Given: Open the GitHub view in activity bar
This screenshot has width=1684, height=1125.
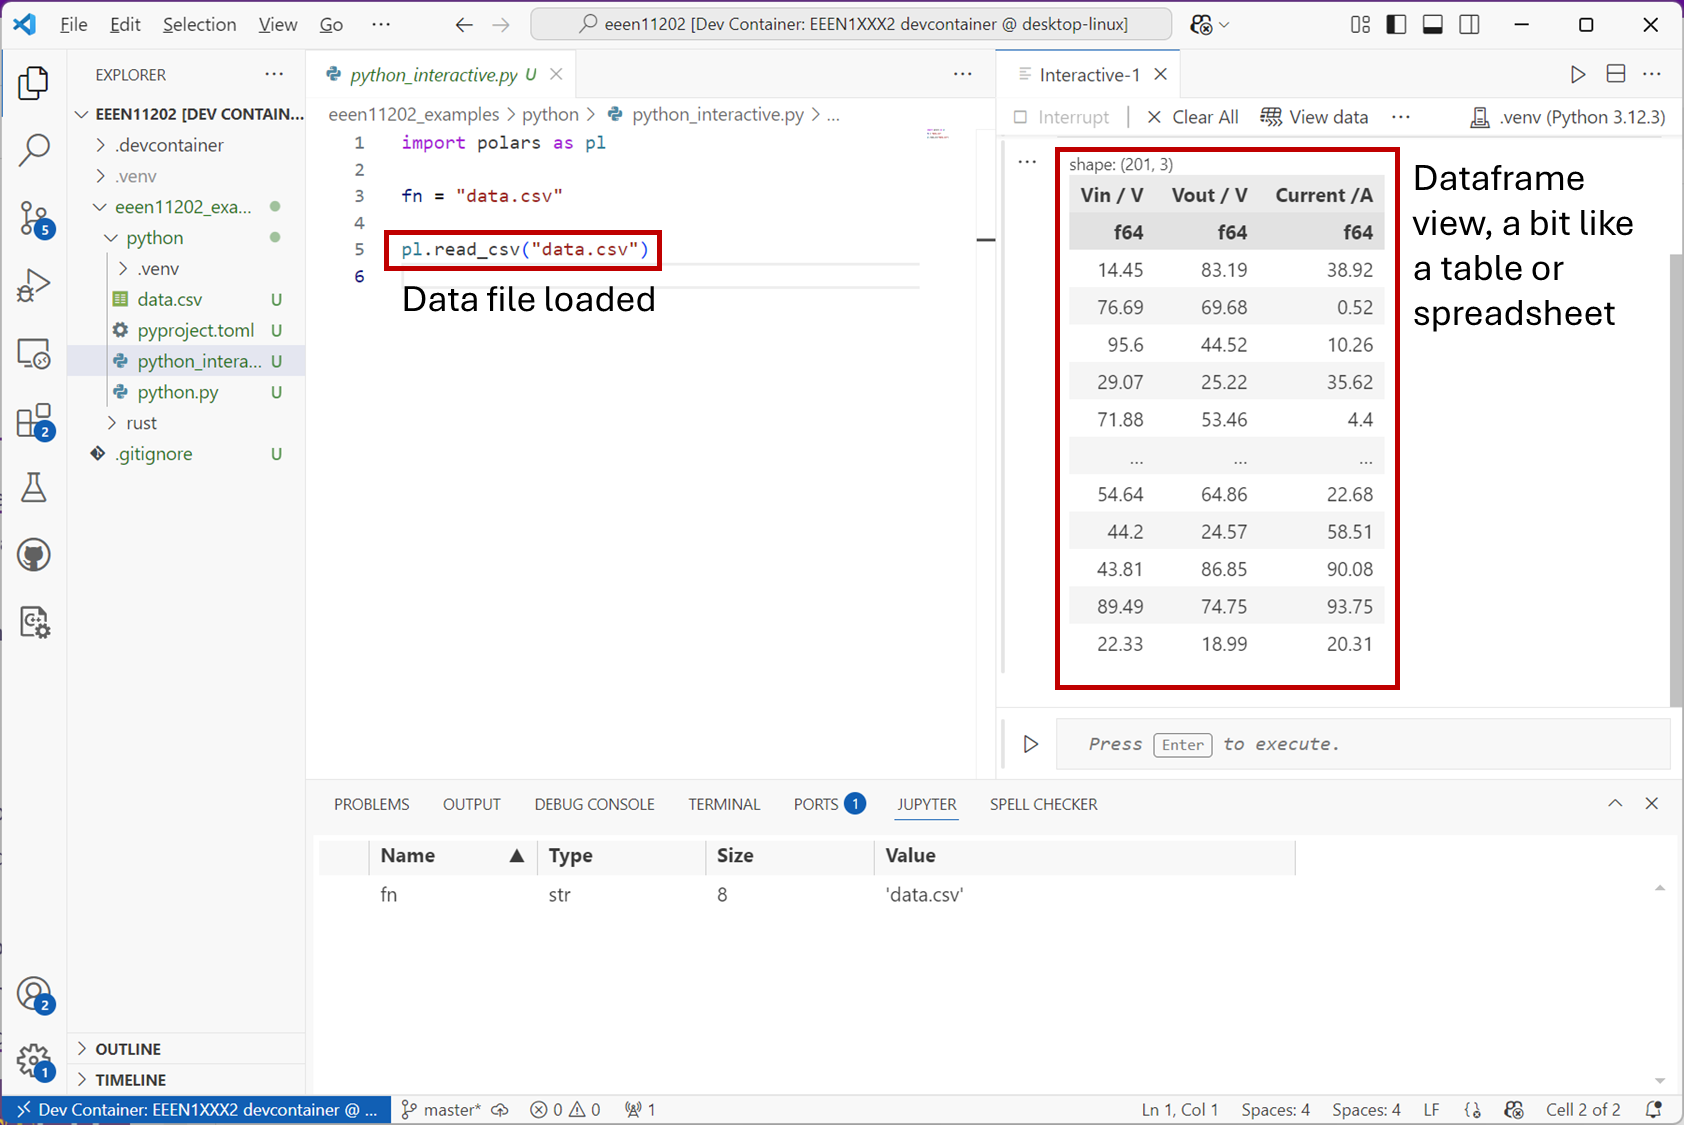Looking at the screenshot, I should pyautogui.click(x=34, y=555).
